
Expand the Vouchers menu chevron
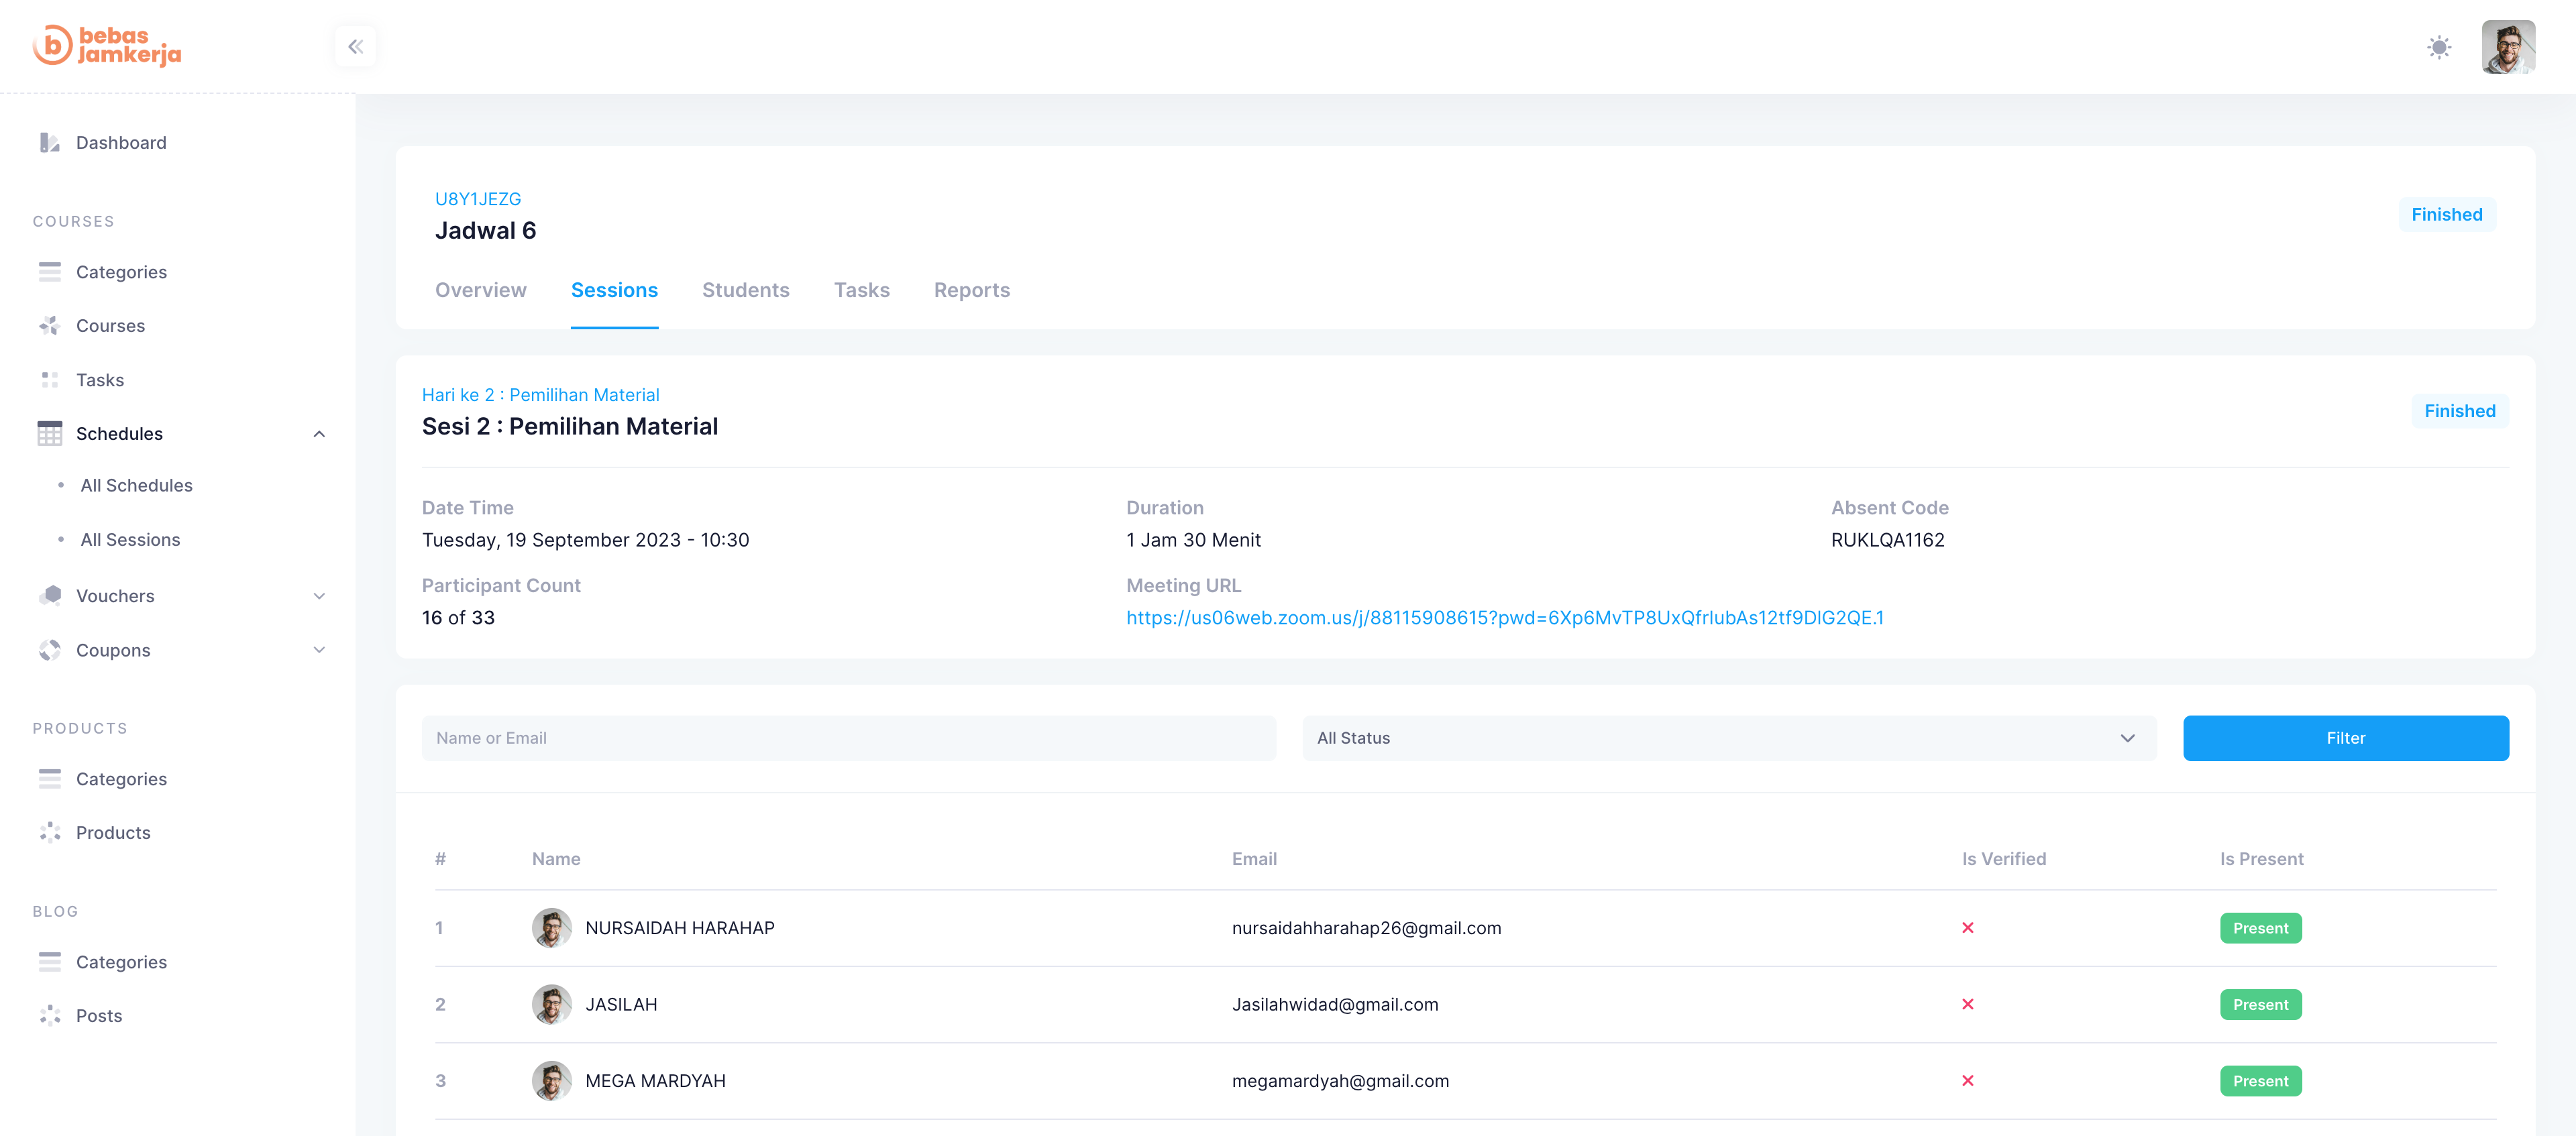pos(319,596)
